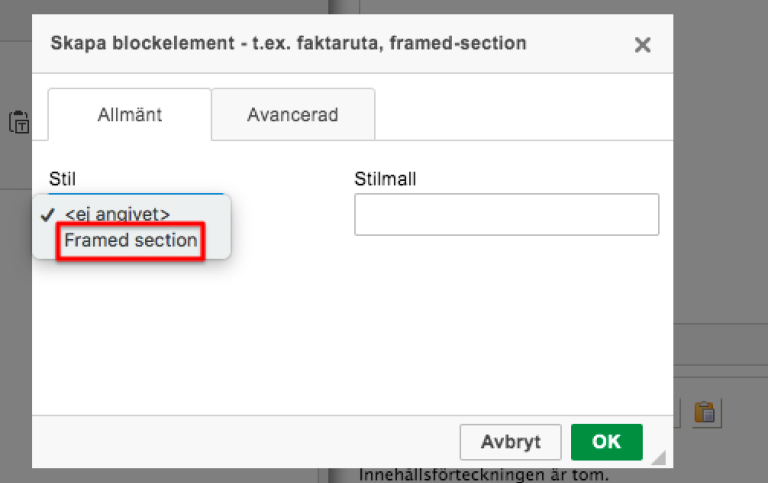
Task: Click the text Innehållsförteckningen är tom
Action: coord(483,475)
